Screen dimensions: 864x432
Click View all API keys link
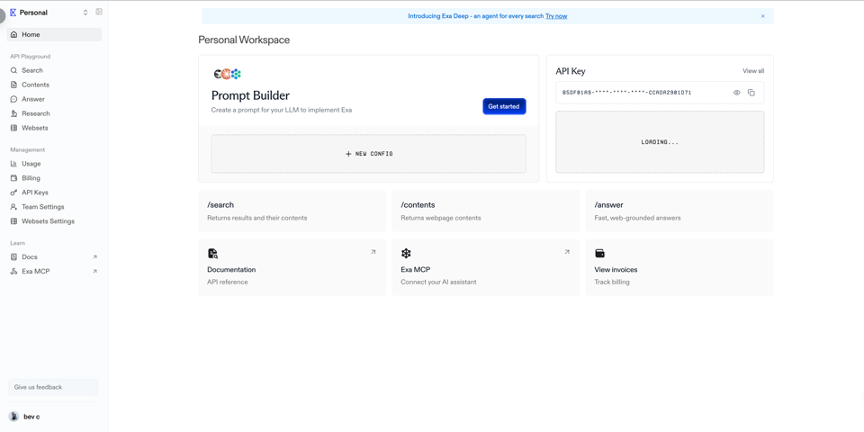(753, 71)
